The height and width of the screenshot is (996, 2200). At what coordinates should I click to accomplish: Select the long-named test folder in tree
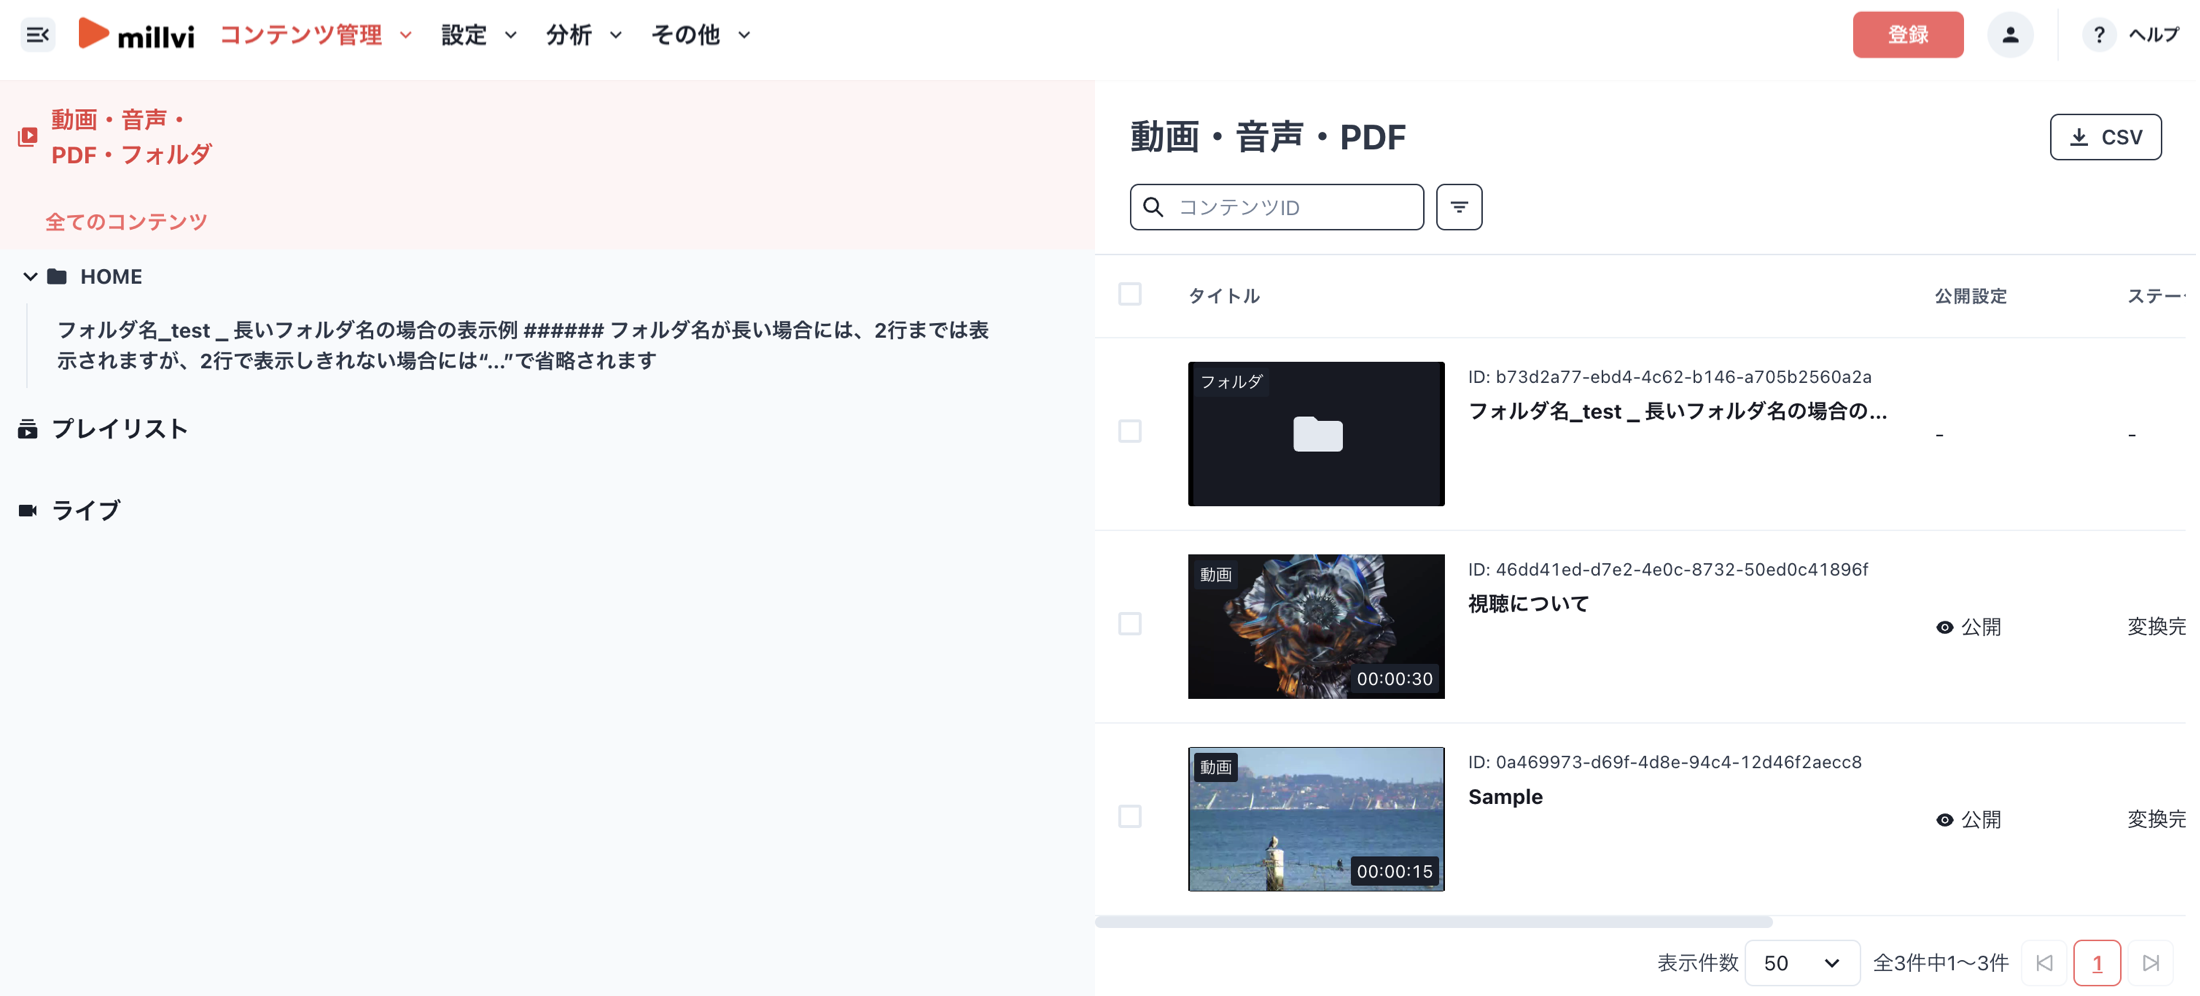point(523,345)
